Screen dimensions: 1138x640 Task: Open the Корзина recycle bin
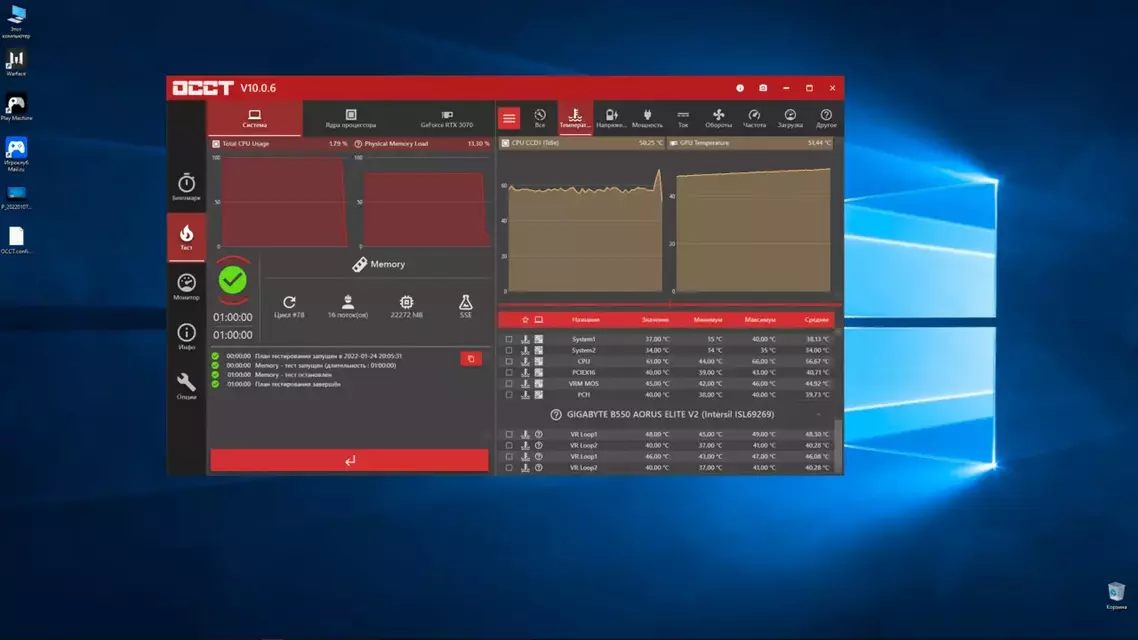tap(1116, 596)
